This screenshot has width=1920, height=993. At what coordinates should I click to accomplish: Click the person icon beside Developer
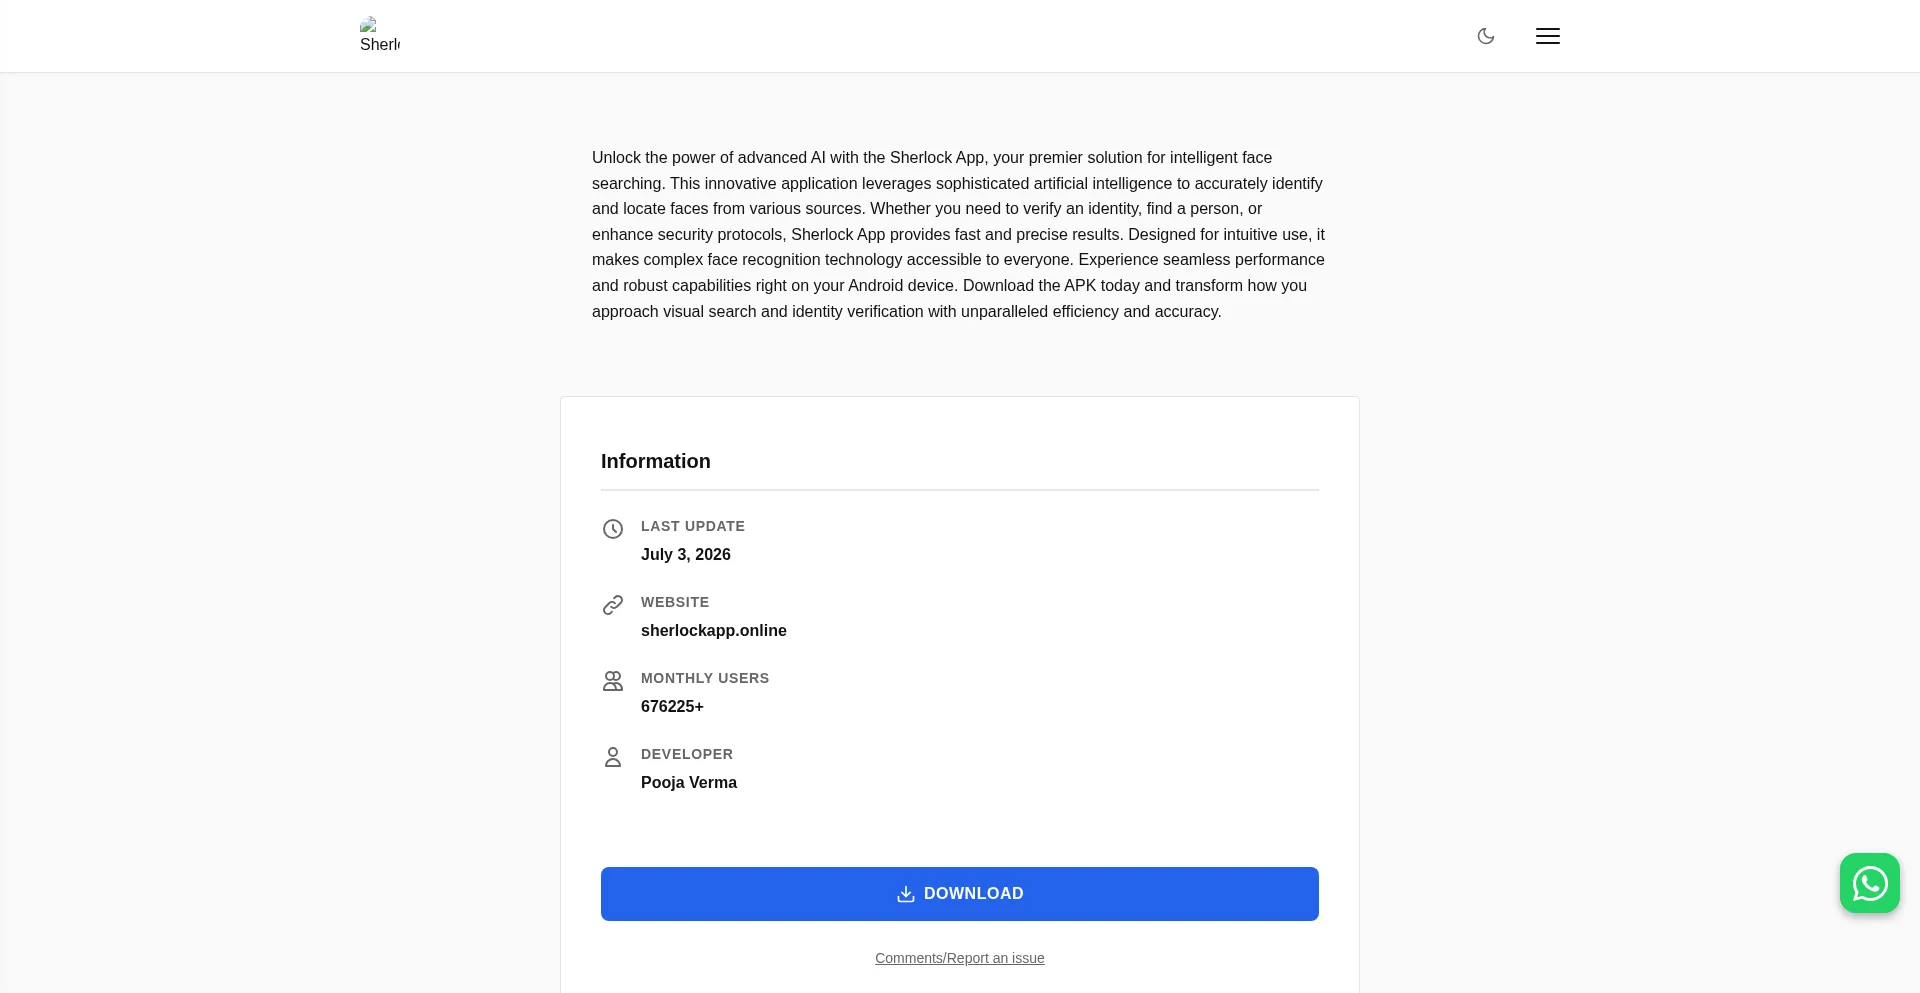click(x=613, y=757)
